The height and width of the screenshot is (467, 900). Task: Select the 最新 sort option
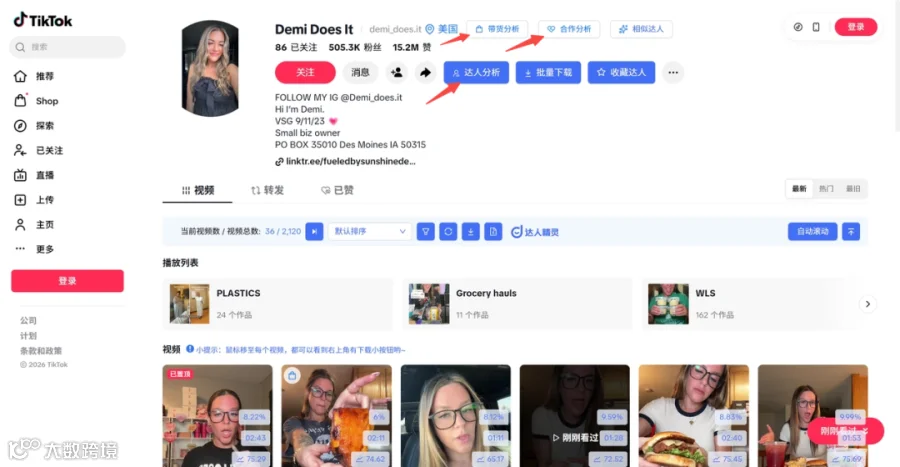click(800, 189)
